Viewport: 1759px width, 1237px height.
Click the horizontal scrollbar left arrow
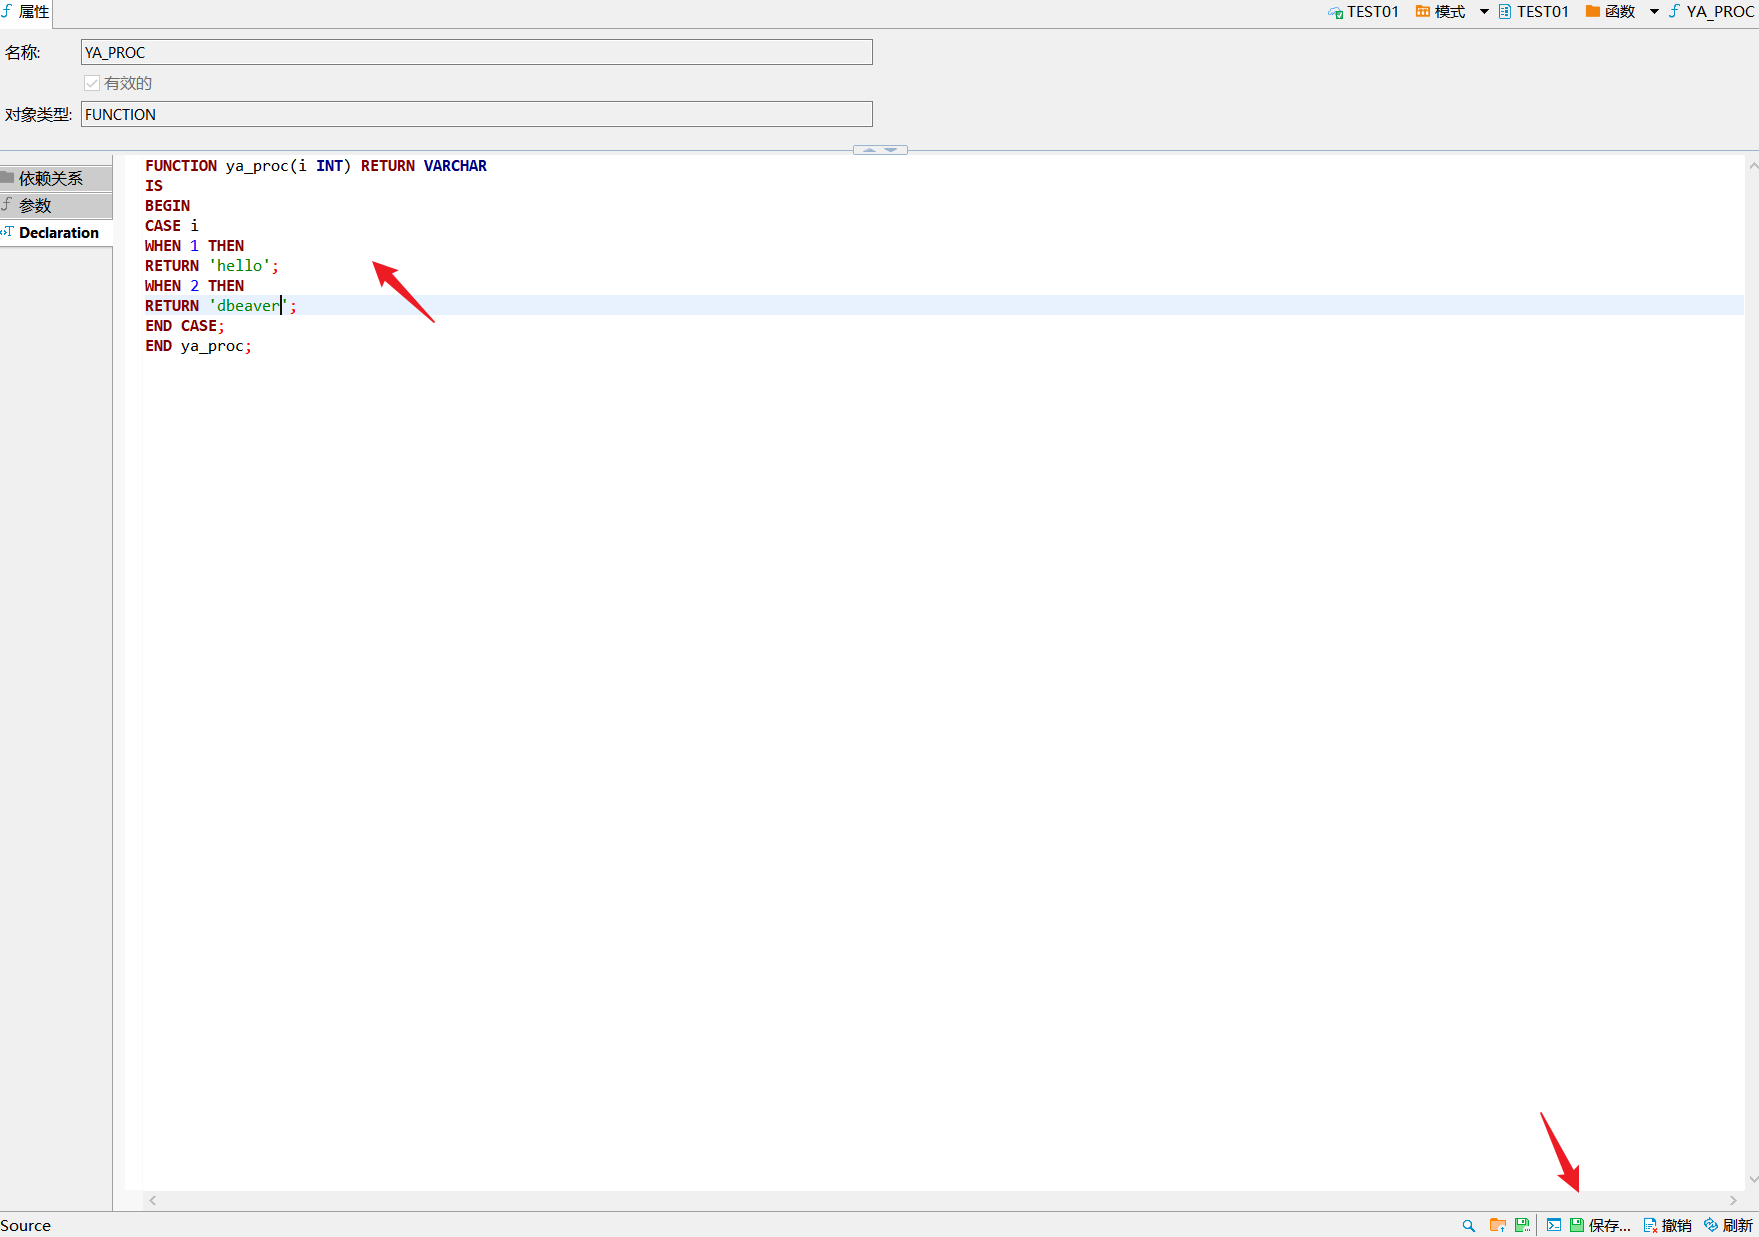(x=153, y=1200)
